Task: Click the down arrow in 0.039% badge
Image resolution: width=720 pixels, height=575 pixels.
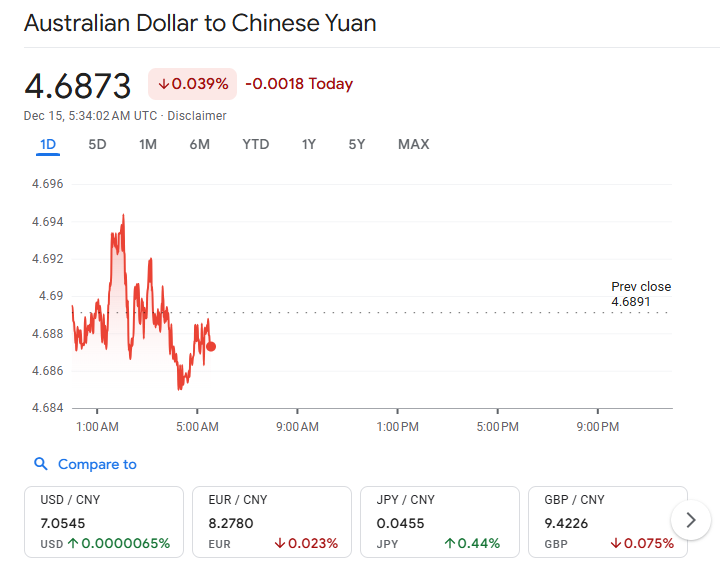Action: tap(163, 84)
